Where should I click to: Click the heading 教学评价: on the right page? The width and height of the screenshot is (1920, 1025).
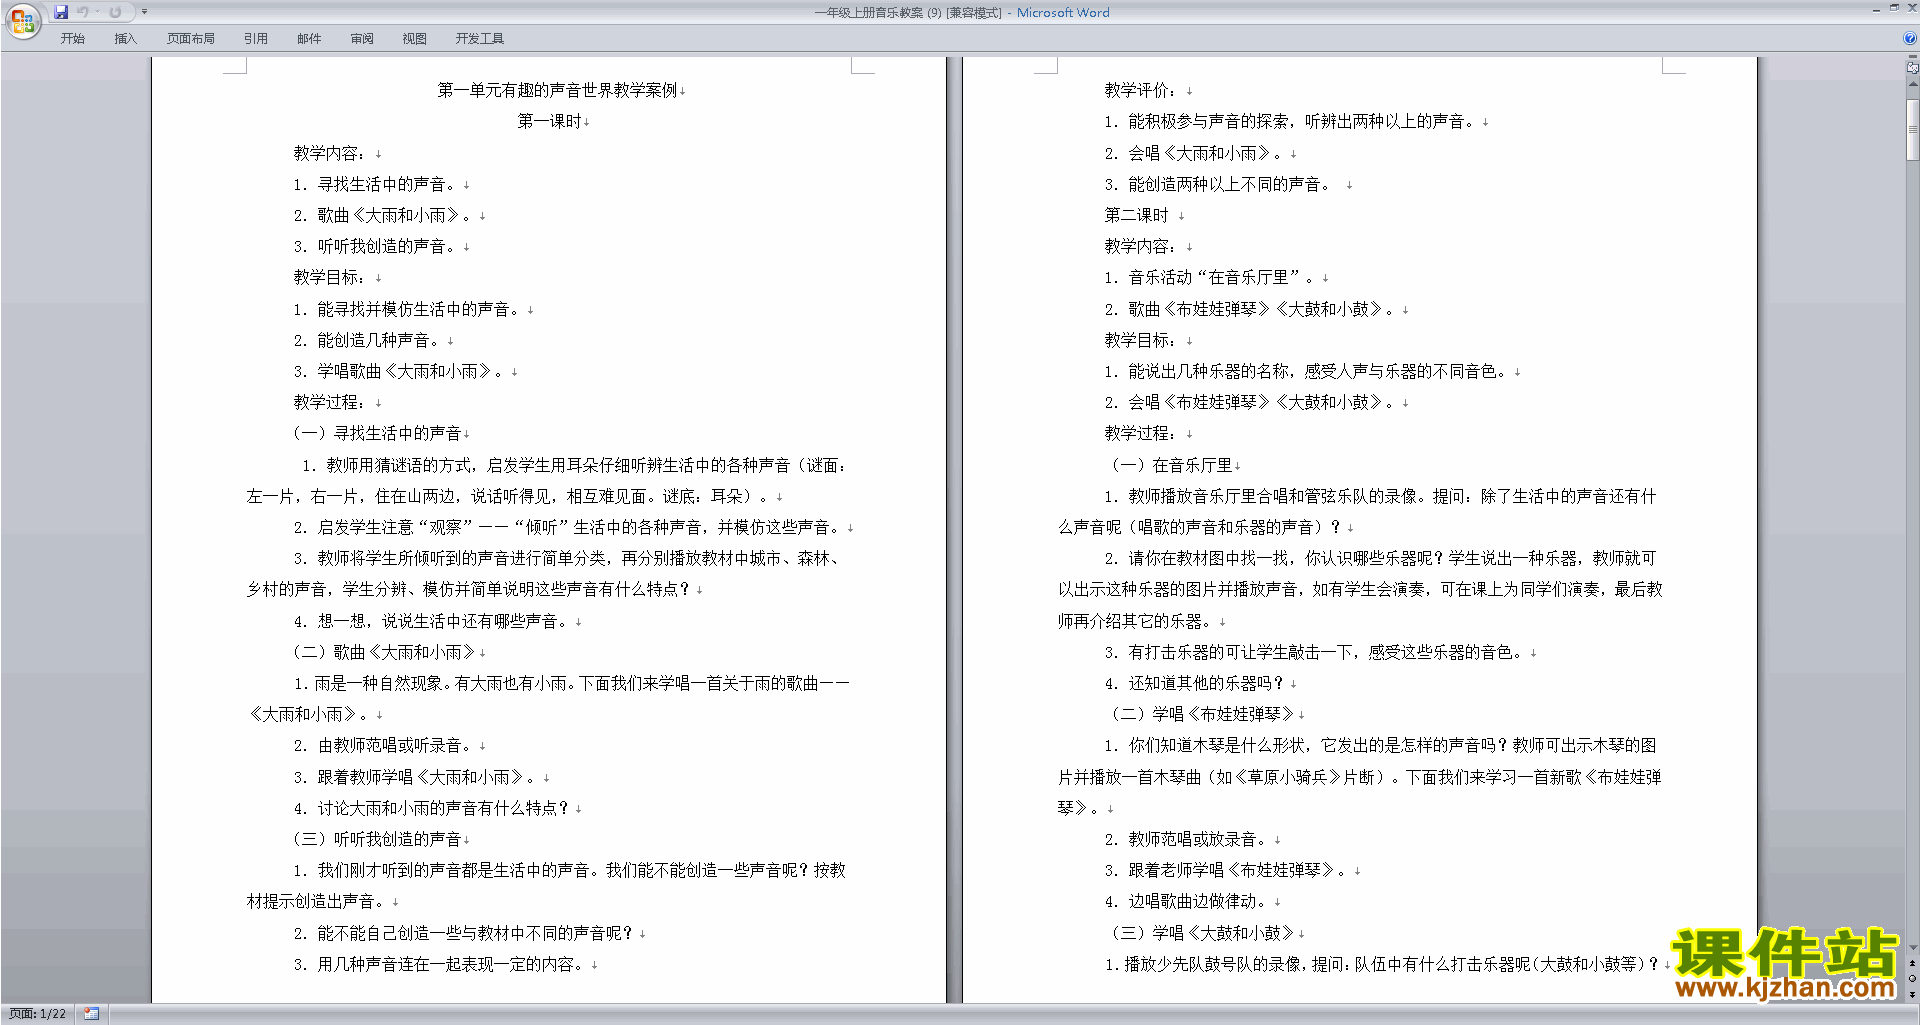click(x=1141, y=90)
